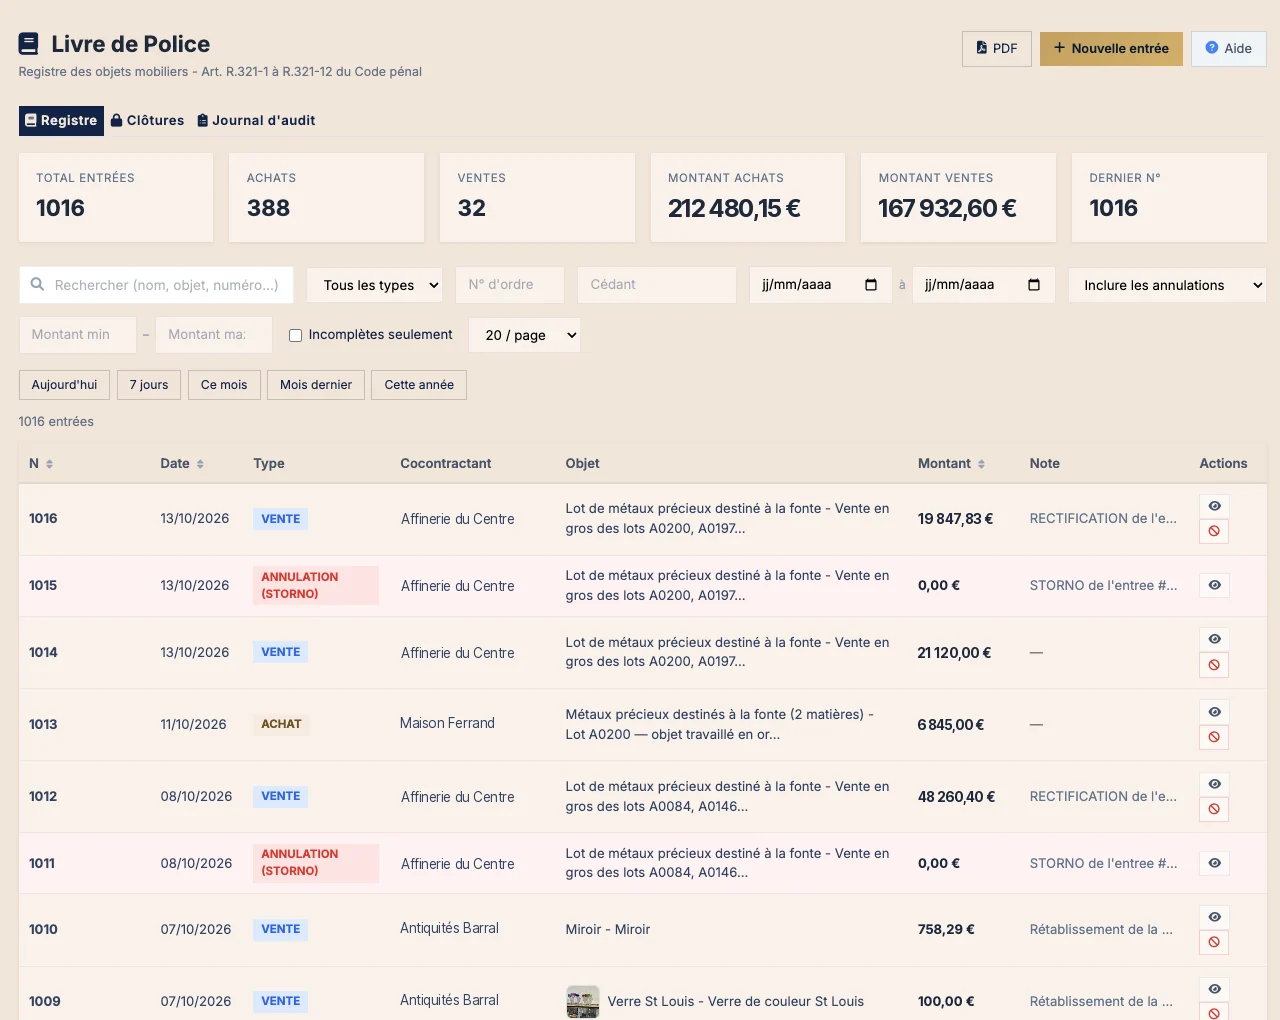1280x1020 pixels.
Task: Click the start date calendar picker icon
Action: coord(871,285)
